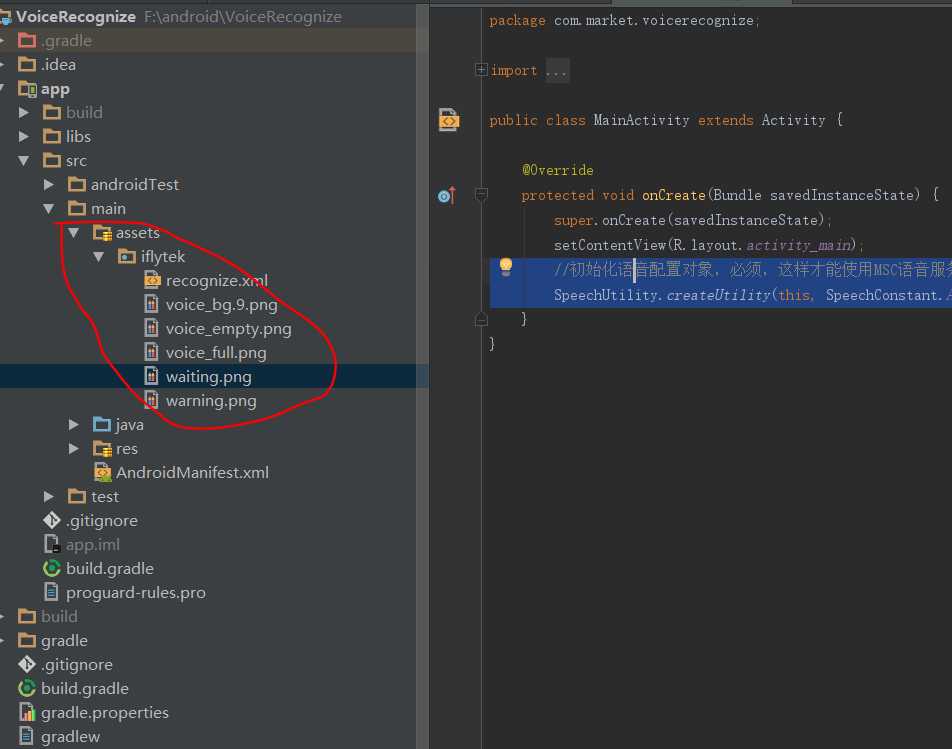Click the app module icon
This screenshot has height=749, width=952.
click(x=27, y=89)
